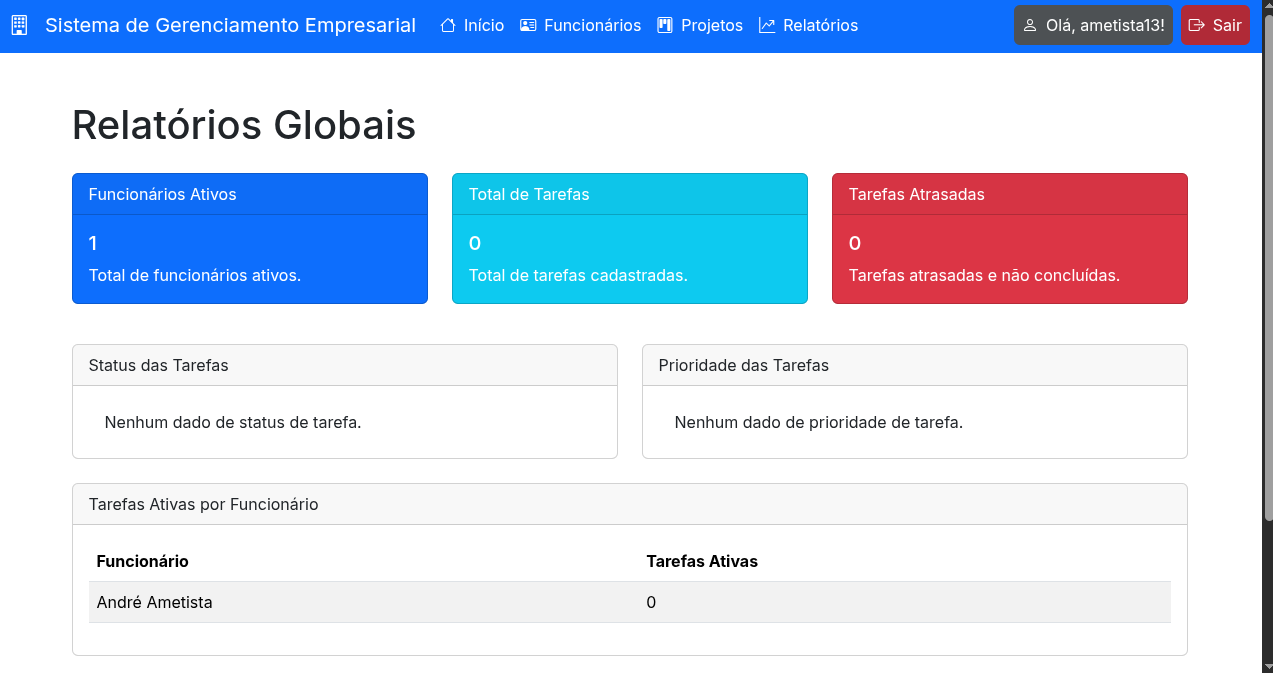Click the ID card icon beside Funcionários
Screen dimensions: 1273x673
528,25
